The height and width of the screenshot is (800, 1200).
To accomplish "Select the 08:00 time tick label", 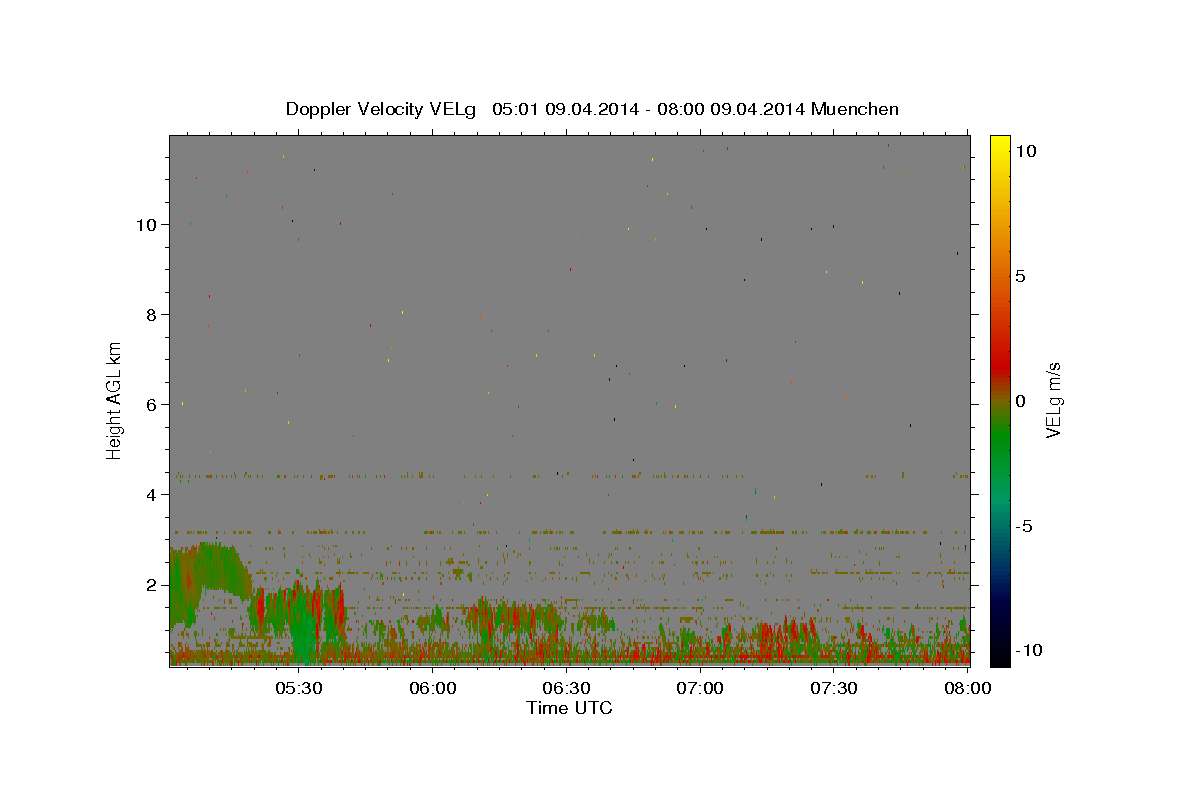I will pos(968,688).
